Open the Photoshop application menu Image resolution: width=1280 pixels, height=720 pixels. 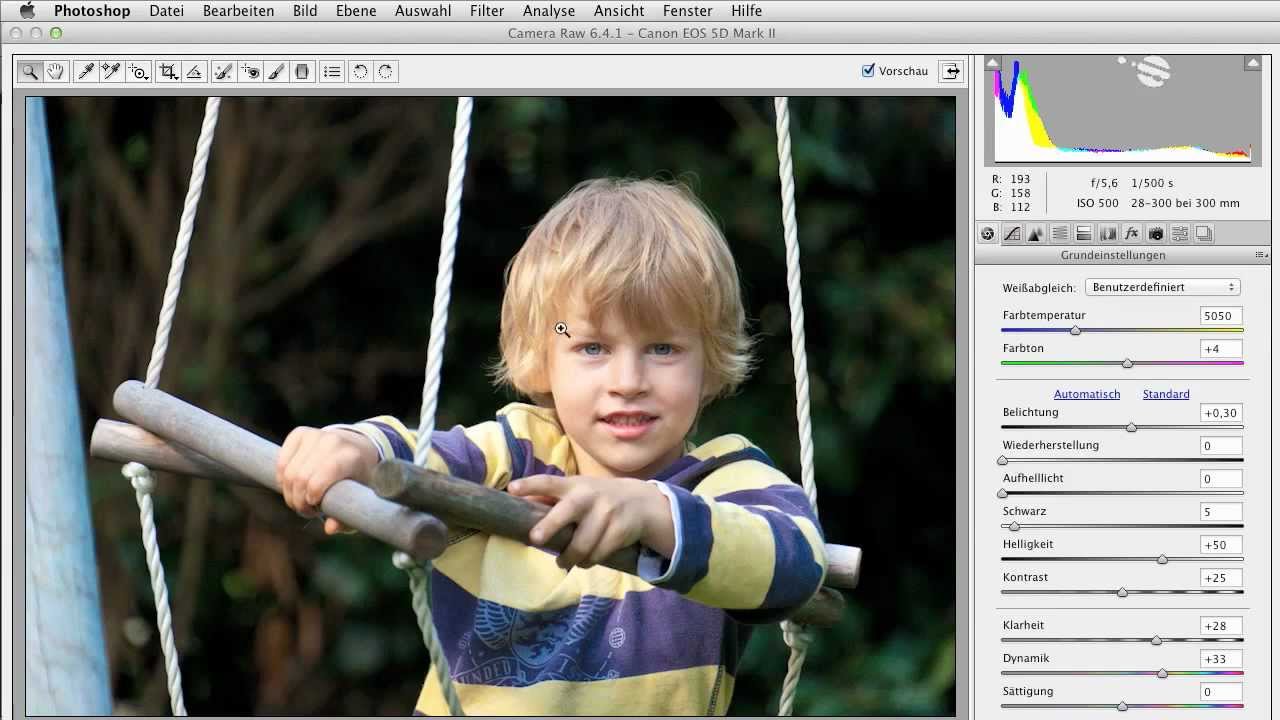pyautogui.click(x=92, y=11)
